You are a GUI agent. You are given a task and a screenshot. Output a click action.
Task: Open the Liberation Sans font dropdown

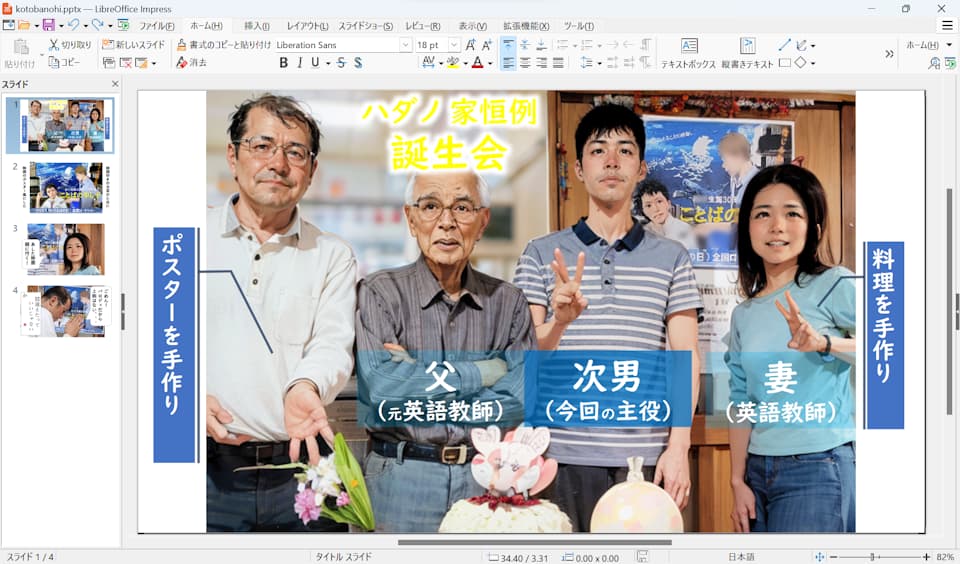point(405,45)
